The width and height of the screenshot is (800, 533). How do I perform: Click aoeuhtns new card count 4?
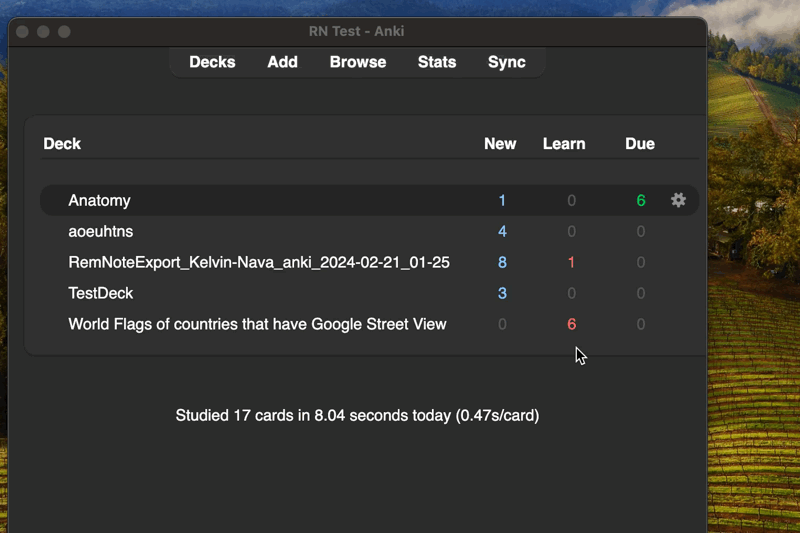click(502, 231)
